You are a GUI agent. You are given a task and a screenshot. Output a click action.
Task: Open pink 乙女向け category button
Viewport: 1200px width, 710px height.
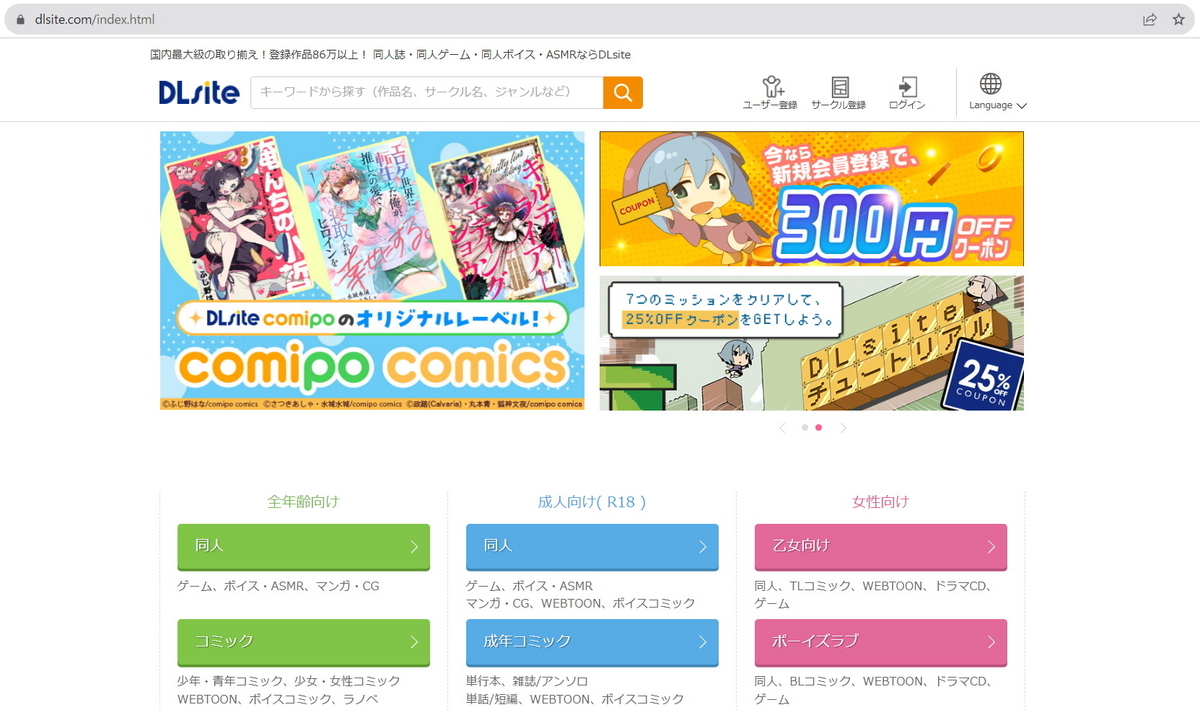point(881,546)
